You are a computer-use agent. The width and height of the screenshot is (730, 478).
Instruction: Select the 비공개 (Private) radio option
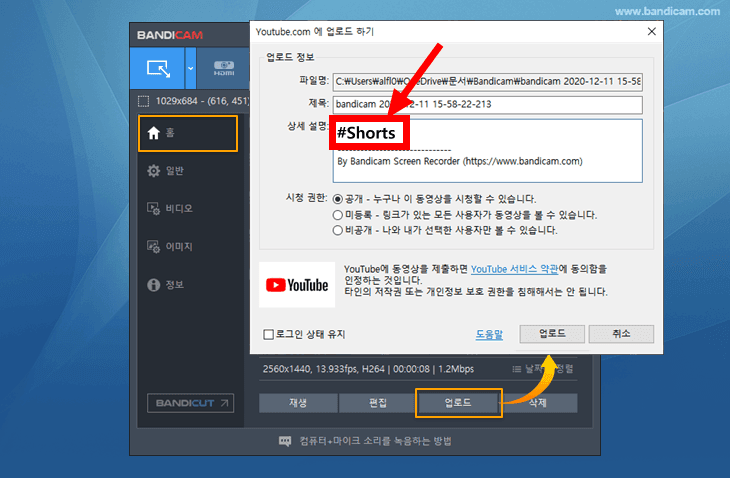(x=338, y=230)
